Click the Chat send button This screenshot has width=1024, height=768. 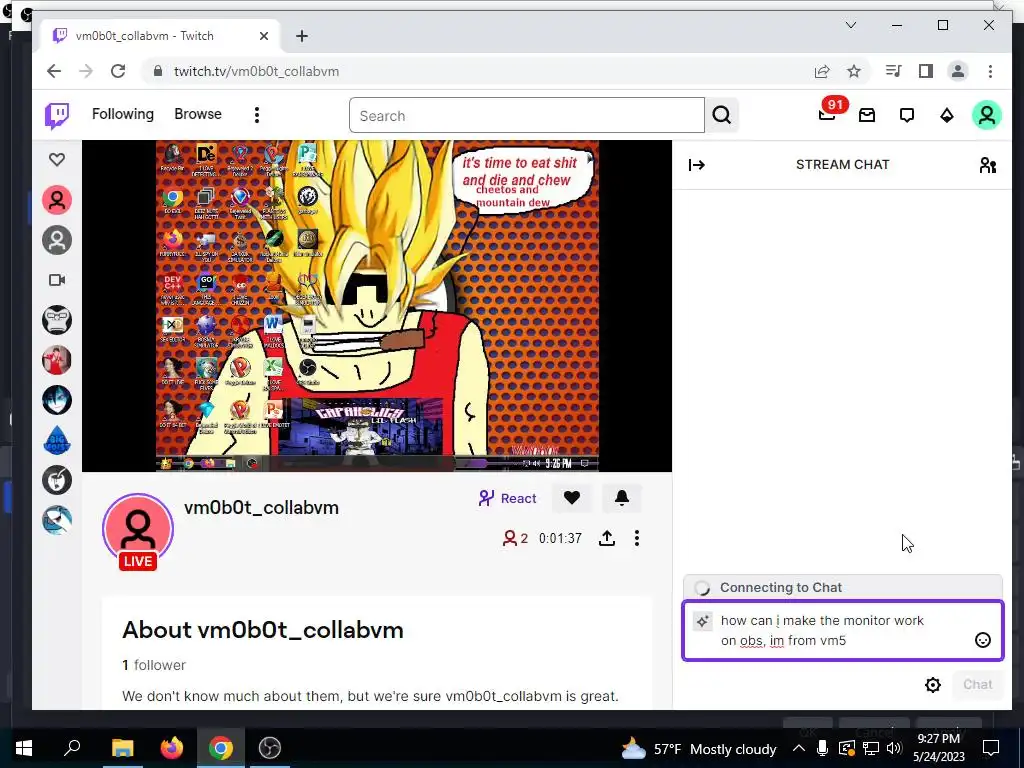point(978,684)
